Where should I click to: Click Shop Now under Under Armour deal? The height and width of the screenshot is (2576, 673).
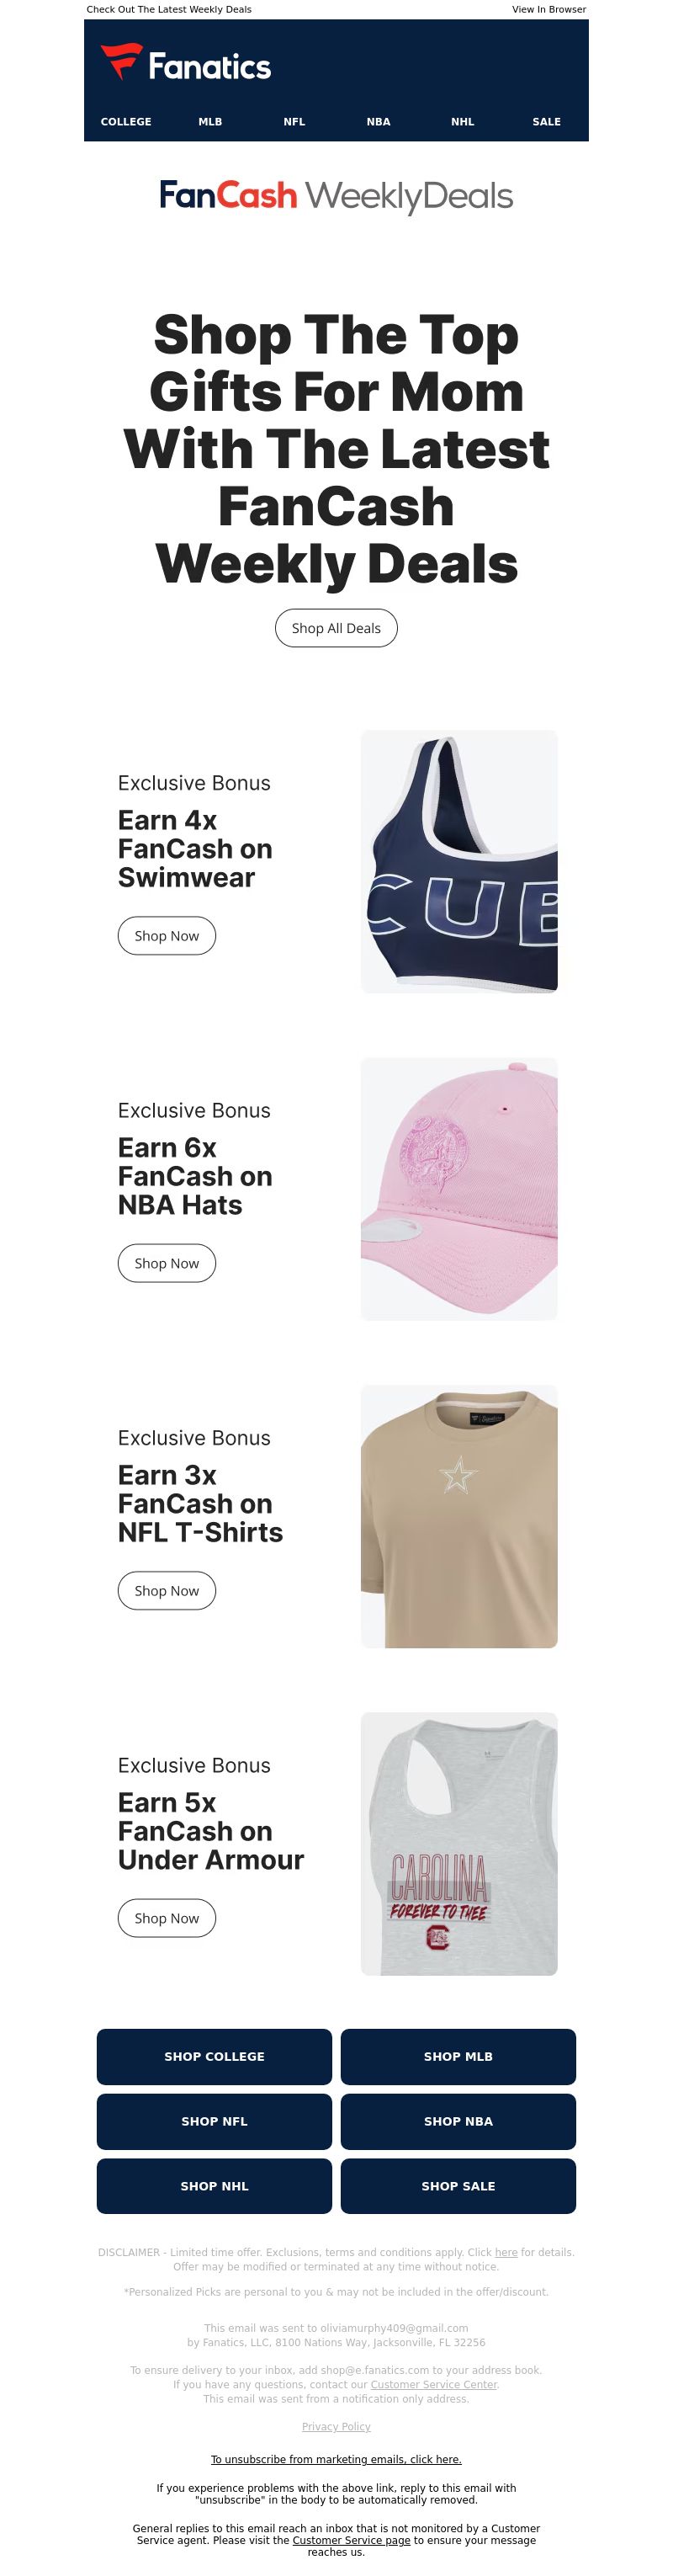click(x=167, y=1918)
